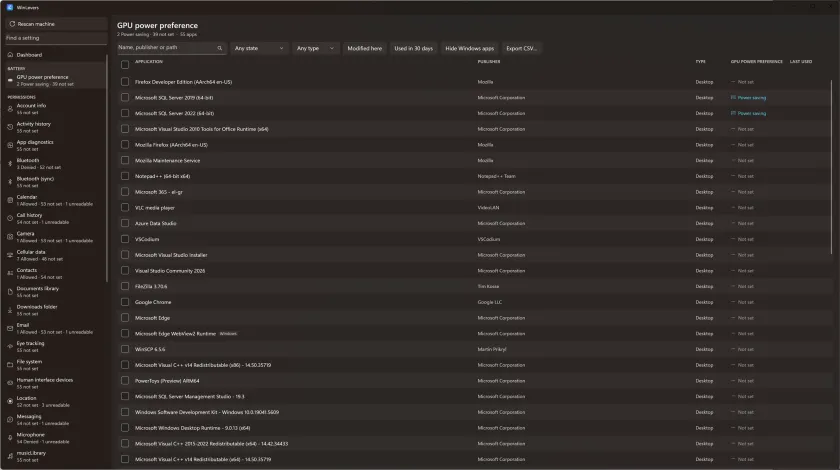Screen dimensions: 840x470
Task: Select the VLC media player checkbox
Action: pyautogui.click(x=125, y=207)
